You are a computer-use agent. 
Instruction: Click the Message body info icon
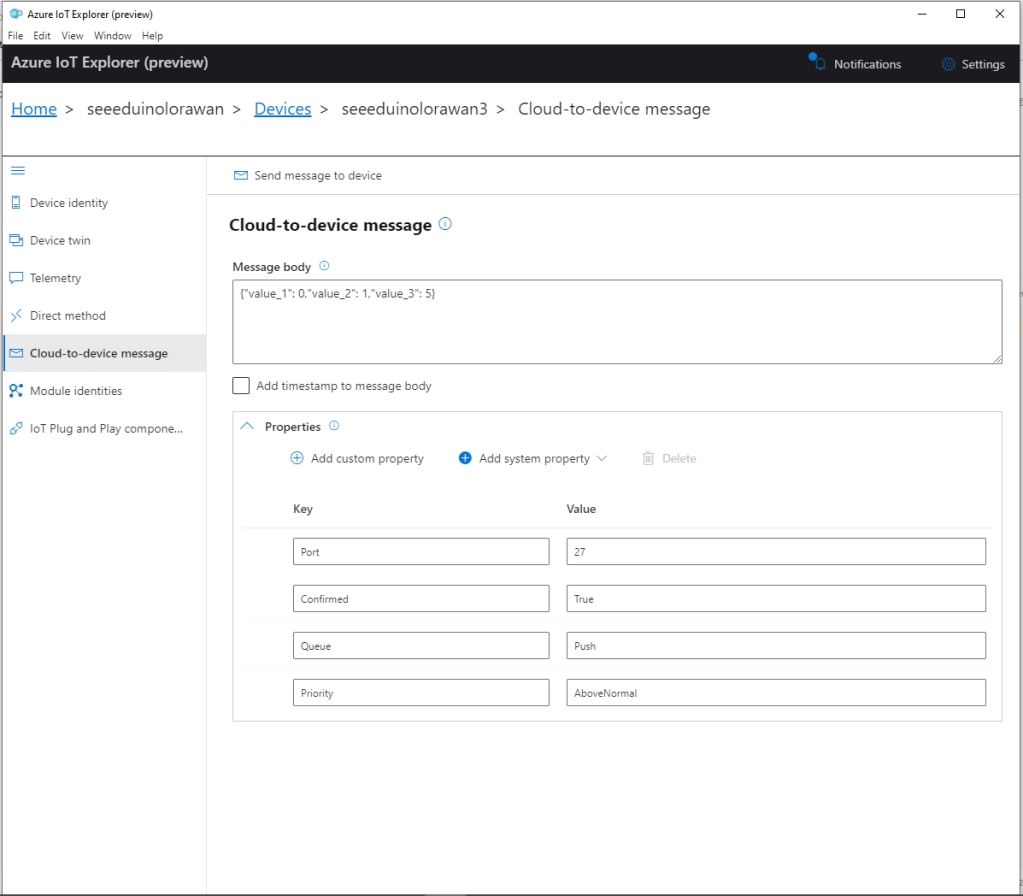pos(324,267)
